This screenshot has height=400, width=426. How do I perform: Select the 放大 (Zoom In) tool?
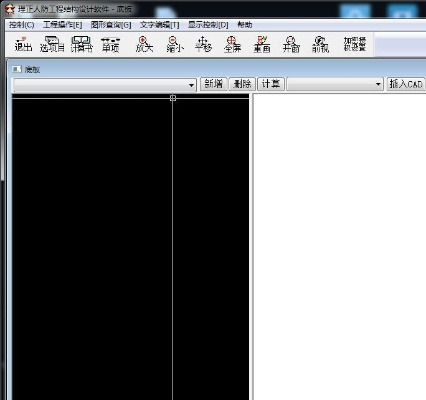(144, 44)
